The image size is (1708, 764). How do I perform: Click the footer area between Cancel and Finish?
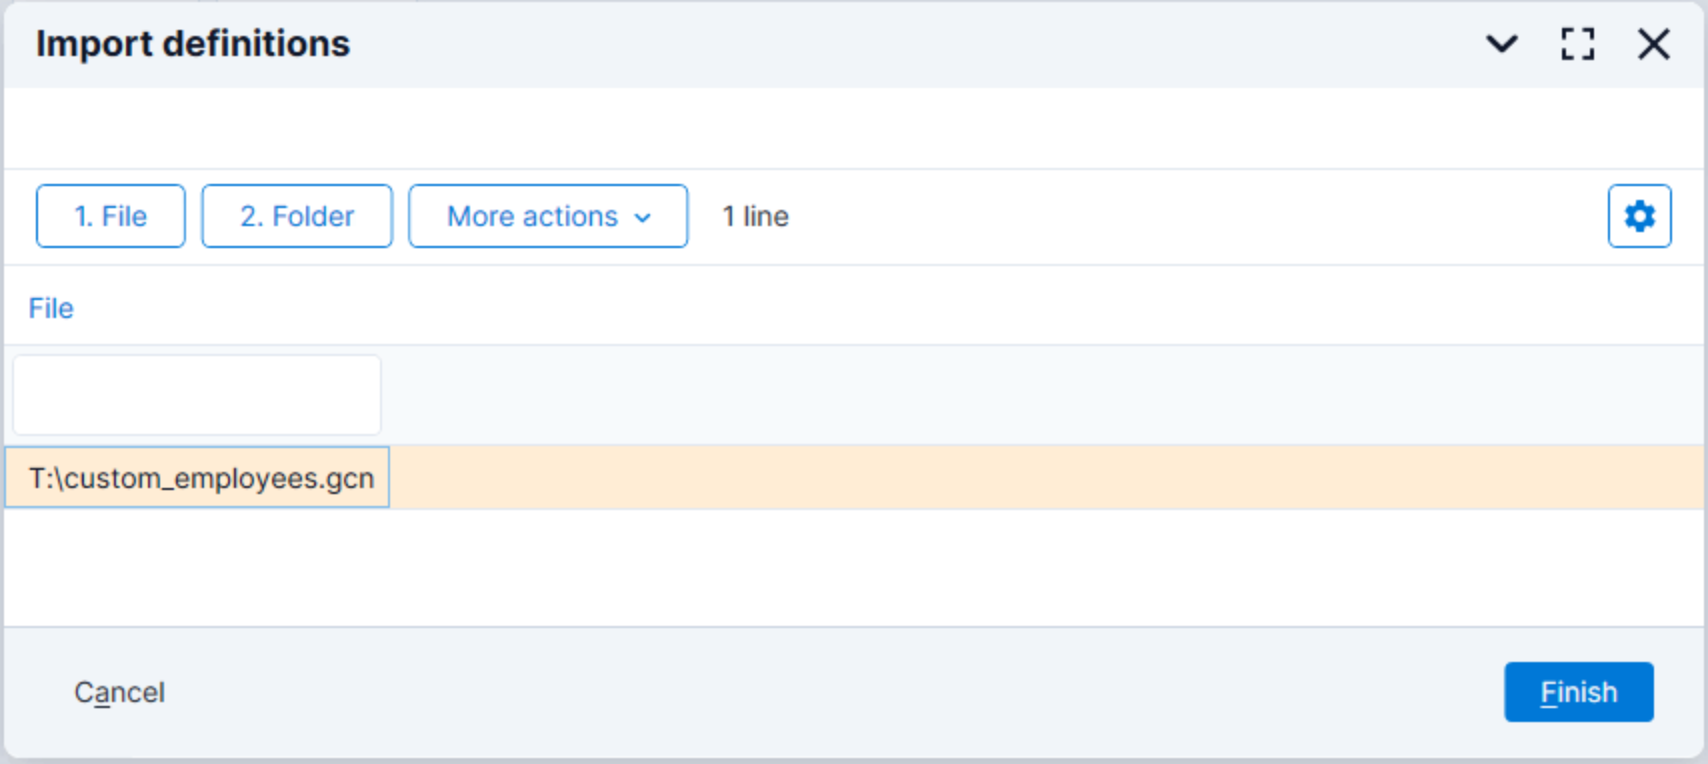(x=835, y=692)
